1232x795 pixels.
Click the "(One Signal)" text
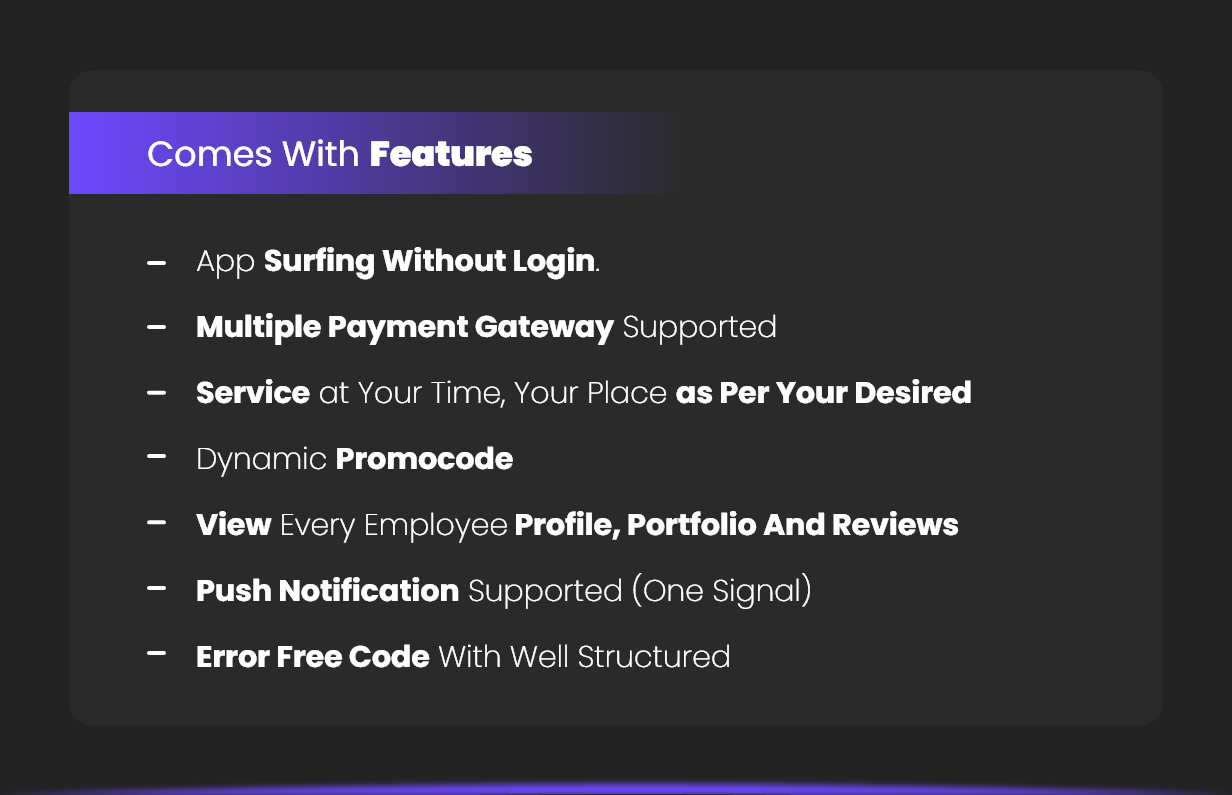(x=721, y=591)
